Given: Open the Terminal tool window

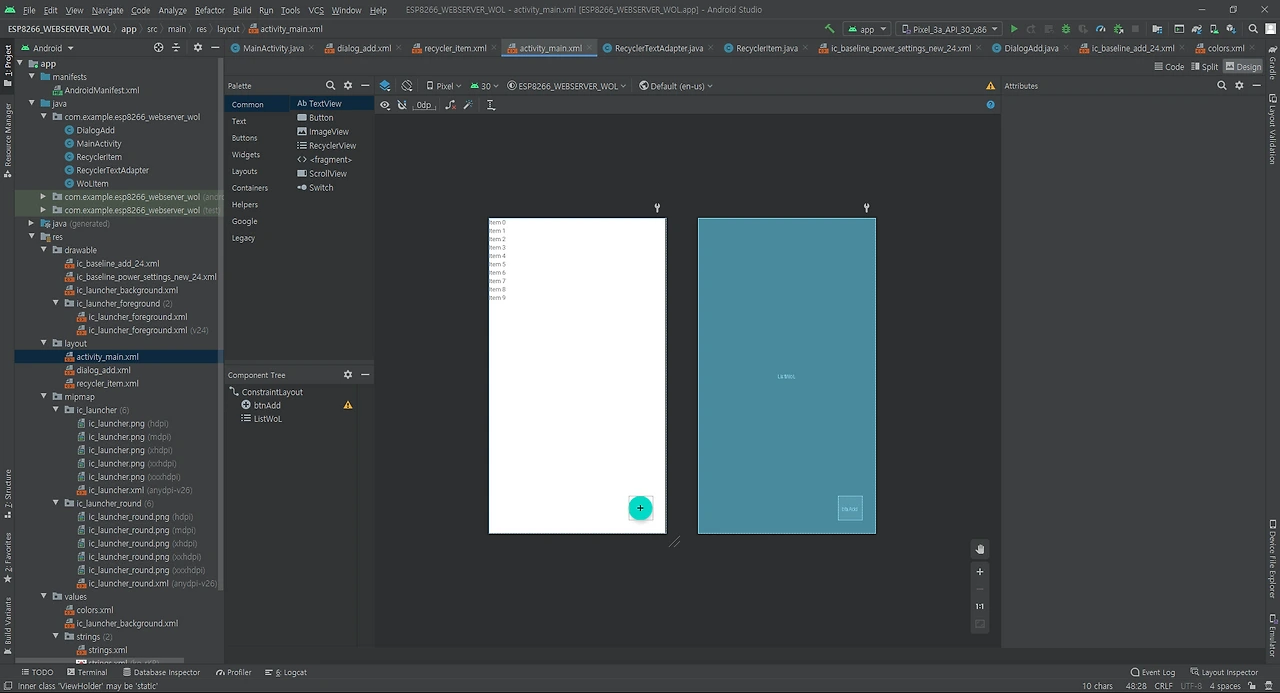Looking at the screenshot, I should coord(86,672).
